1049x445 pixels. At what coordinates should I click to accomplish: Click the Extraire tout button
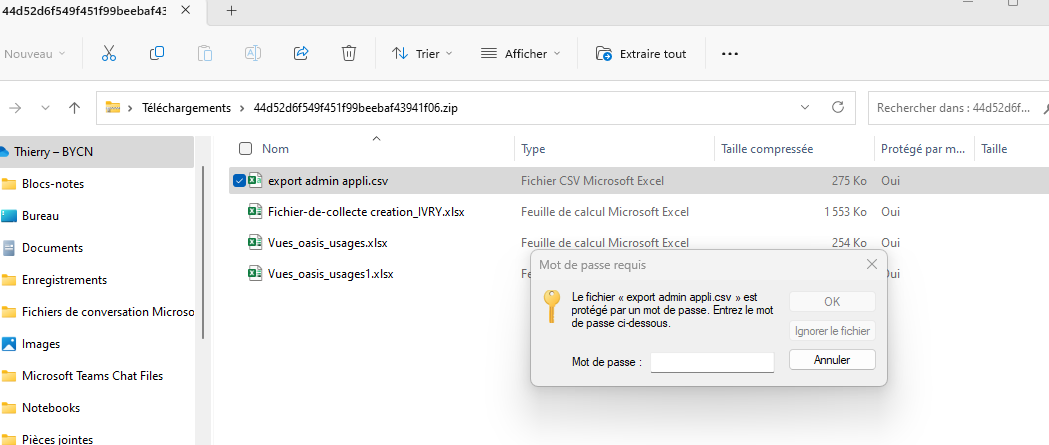pos(642,53)
